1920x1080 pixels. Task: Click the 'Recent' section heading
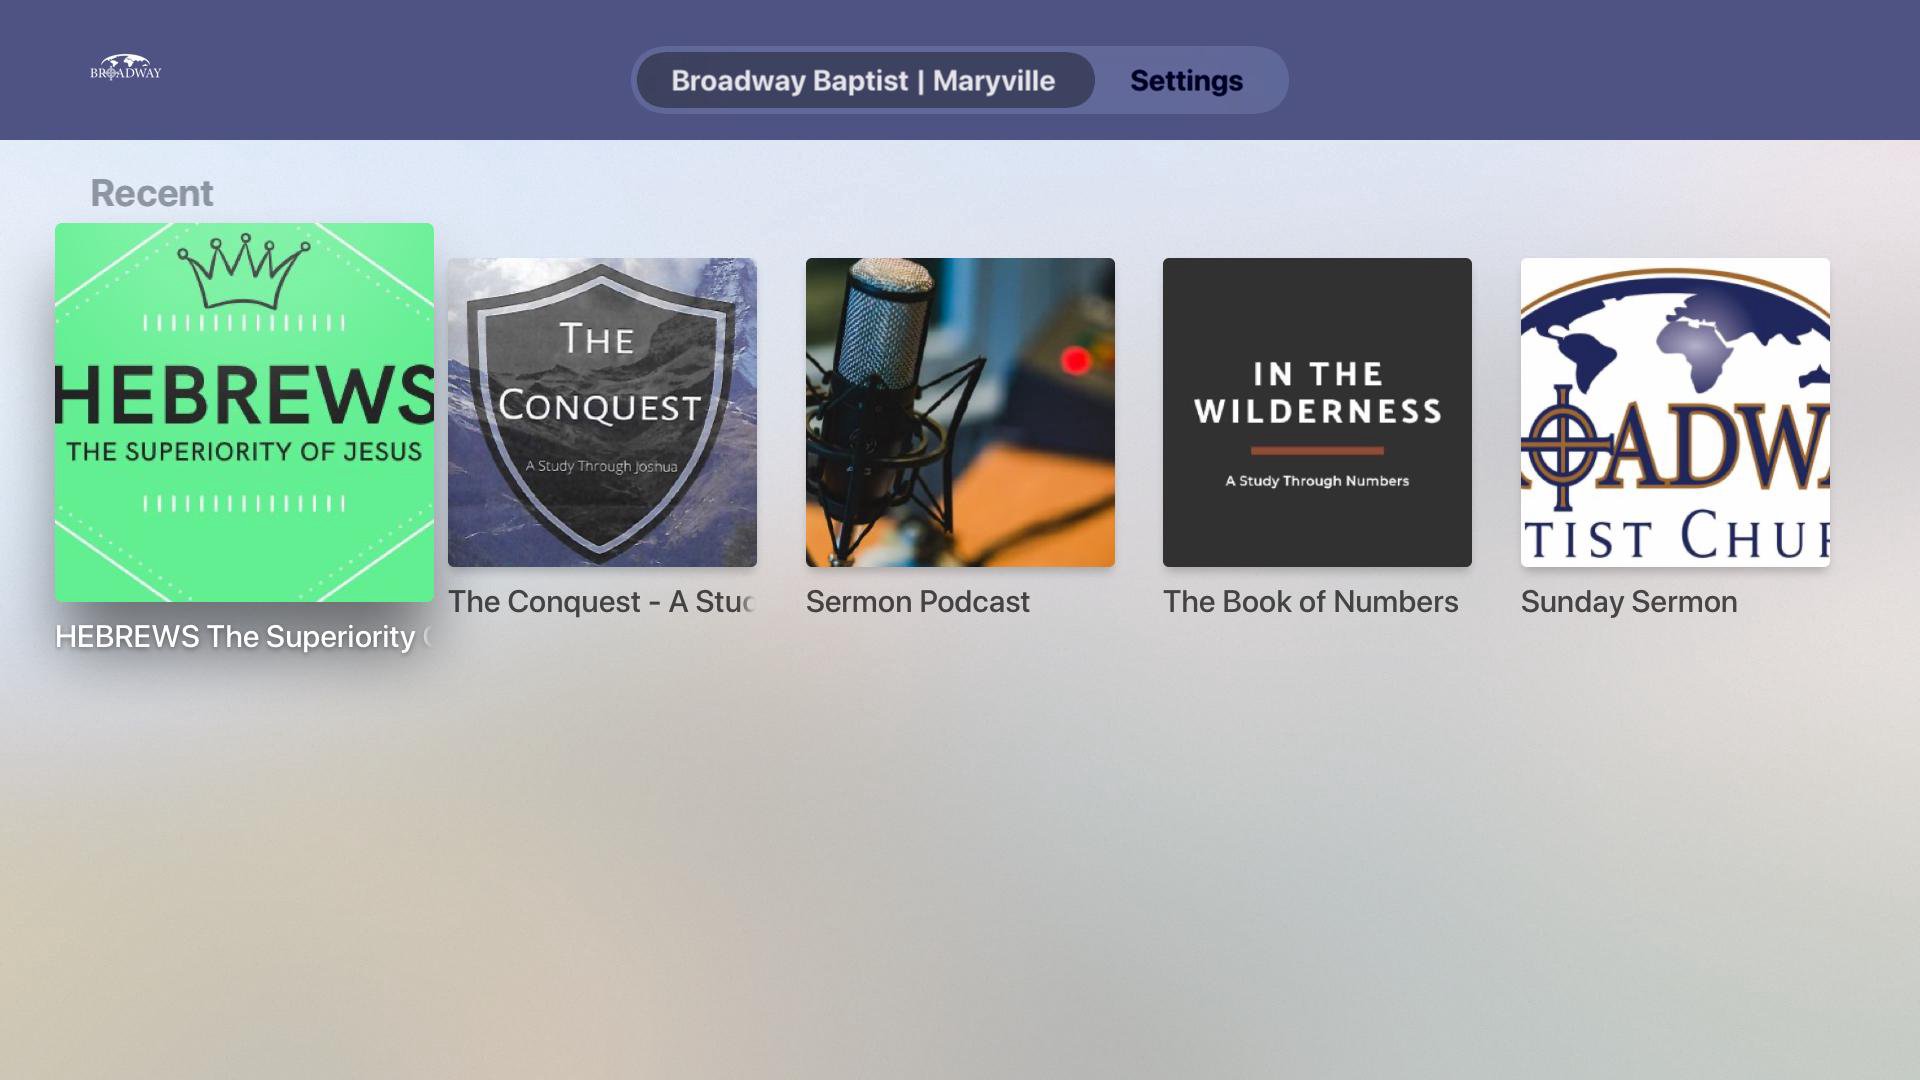click(x=152, y=193)
